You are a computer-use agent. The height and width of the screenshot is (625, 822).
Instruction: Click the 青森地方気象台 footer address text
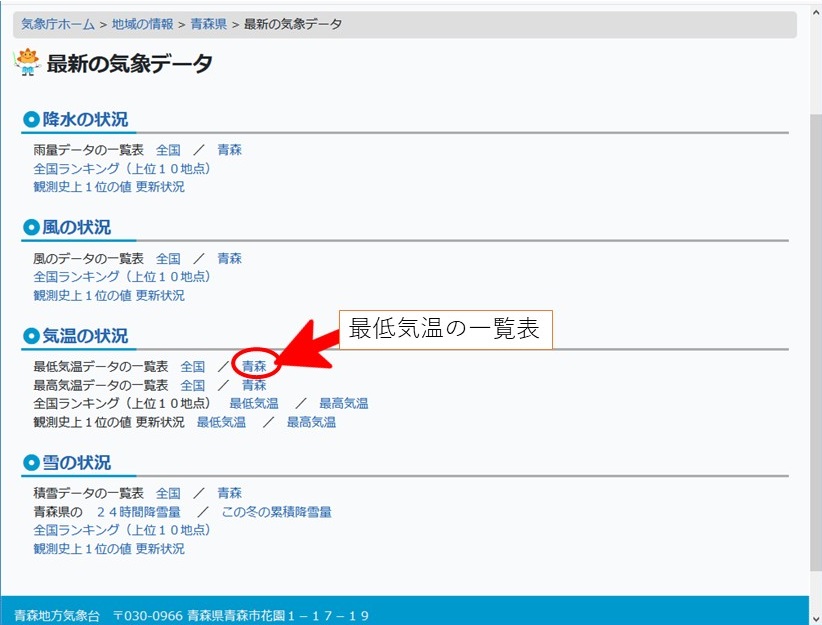[x=191, y=615]
